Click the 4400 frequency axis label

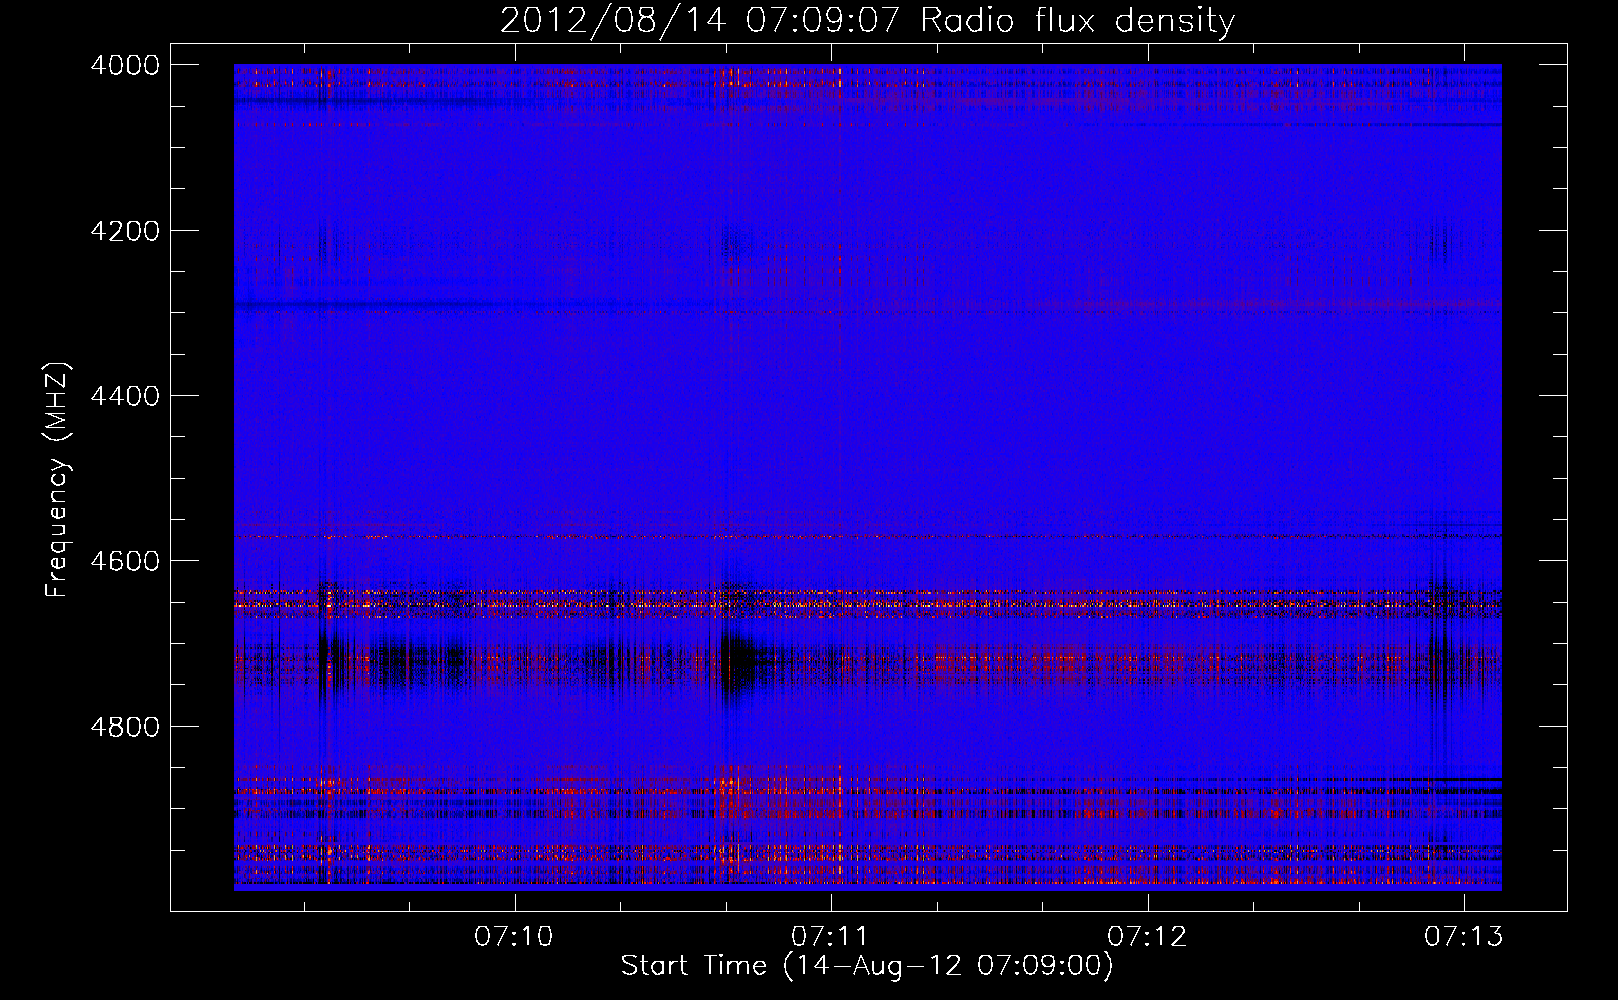click(x=125, y=396)
